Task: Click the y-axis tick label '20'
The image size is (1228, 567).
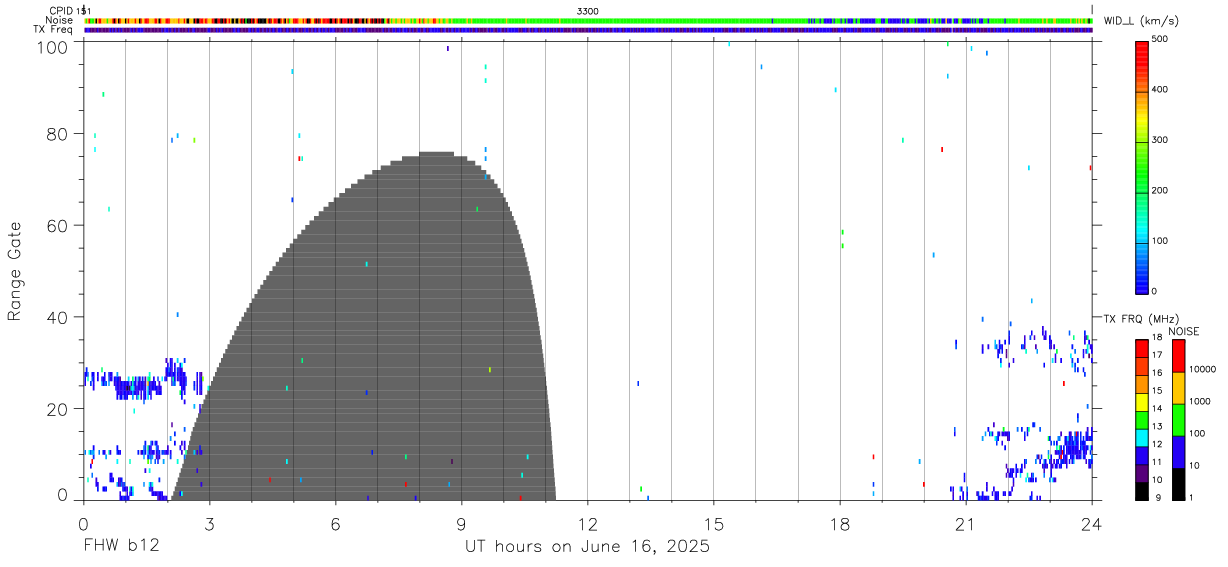Action: tap(58, 409)
